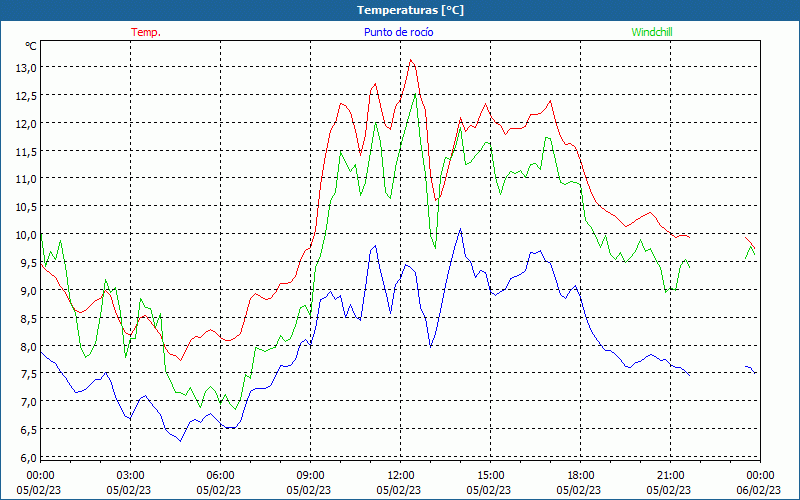Click the 06/02/23 date label
This screenshot has height=500, width=800.
[759, 490]
